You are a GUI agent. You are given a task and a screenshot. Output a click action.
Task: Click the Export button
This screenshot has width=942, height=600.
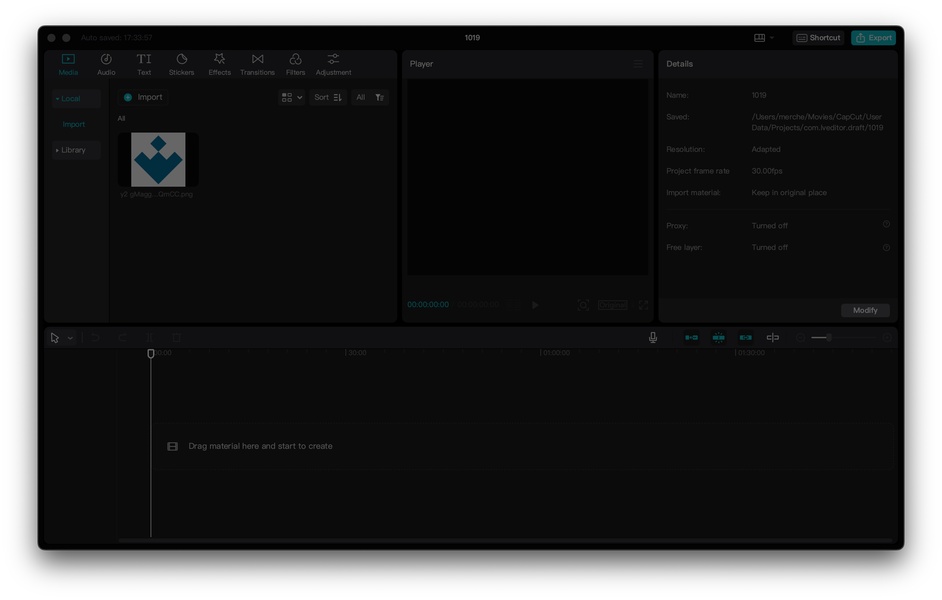(x=873, y=38)
